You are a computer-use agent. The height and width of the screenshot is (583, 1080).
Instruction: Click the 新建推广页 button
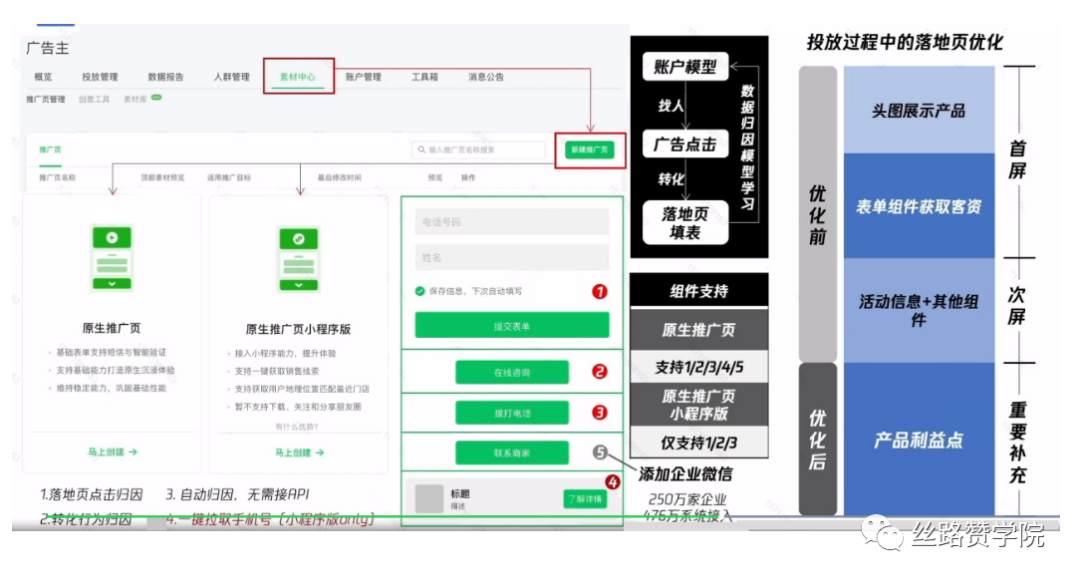pyautogui.click(x=590, y=150)
